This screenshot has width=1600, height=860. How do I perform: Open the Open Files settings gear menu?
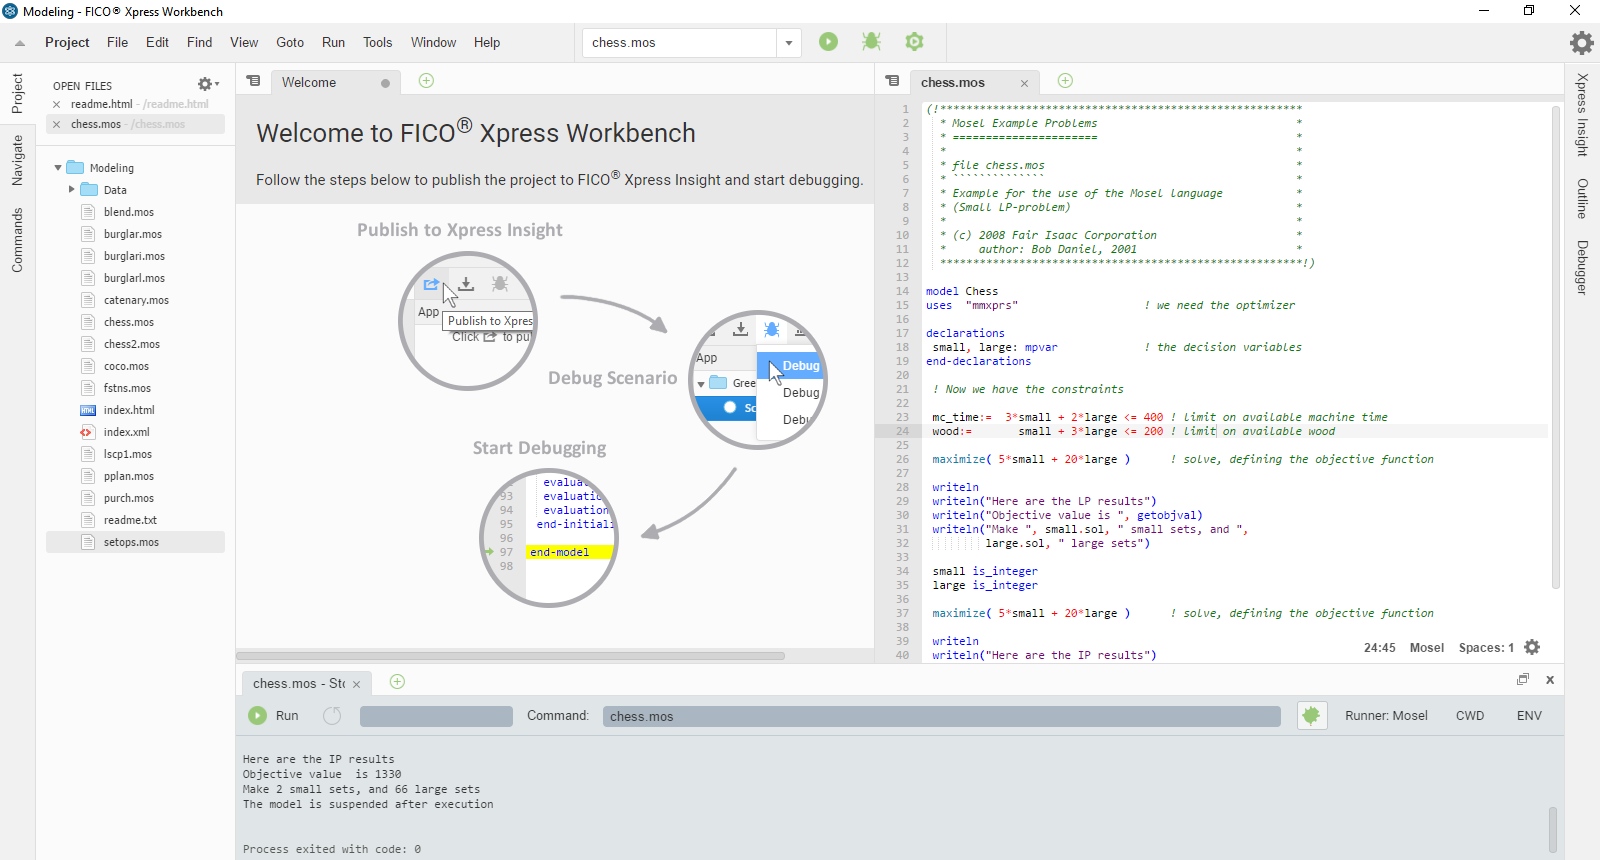[207, 84]
